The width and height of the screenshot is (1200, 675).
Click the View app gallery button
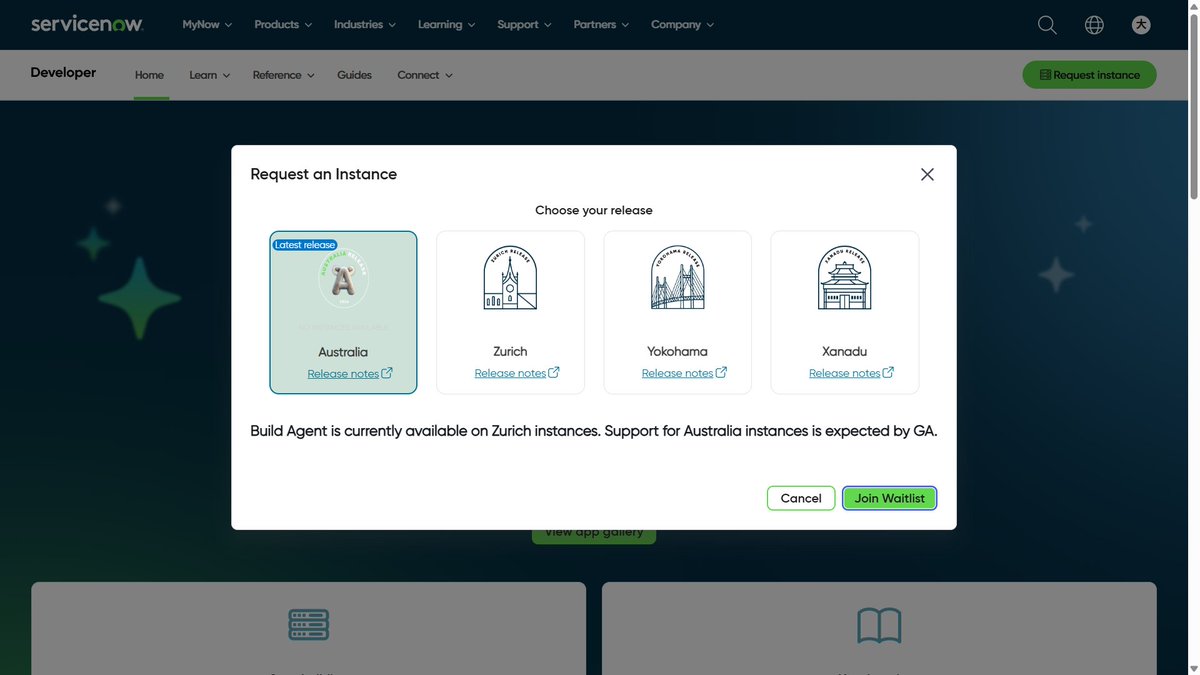594,533
